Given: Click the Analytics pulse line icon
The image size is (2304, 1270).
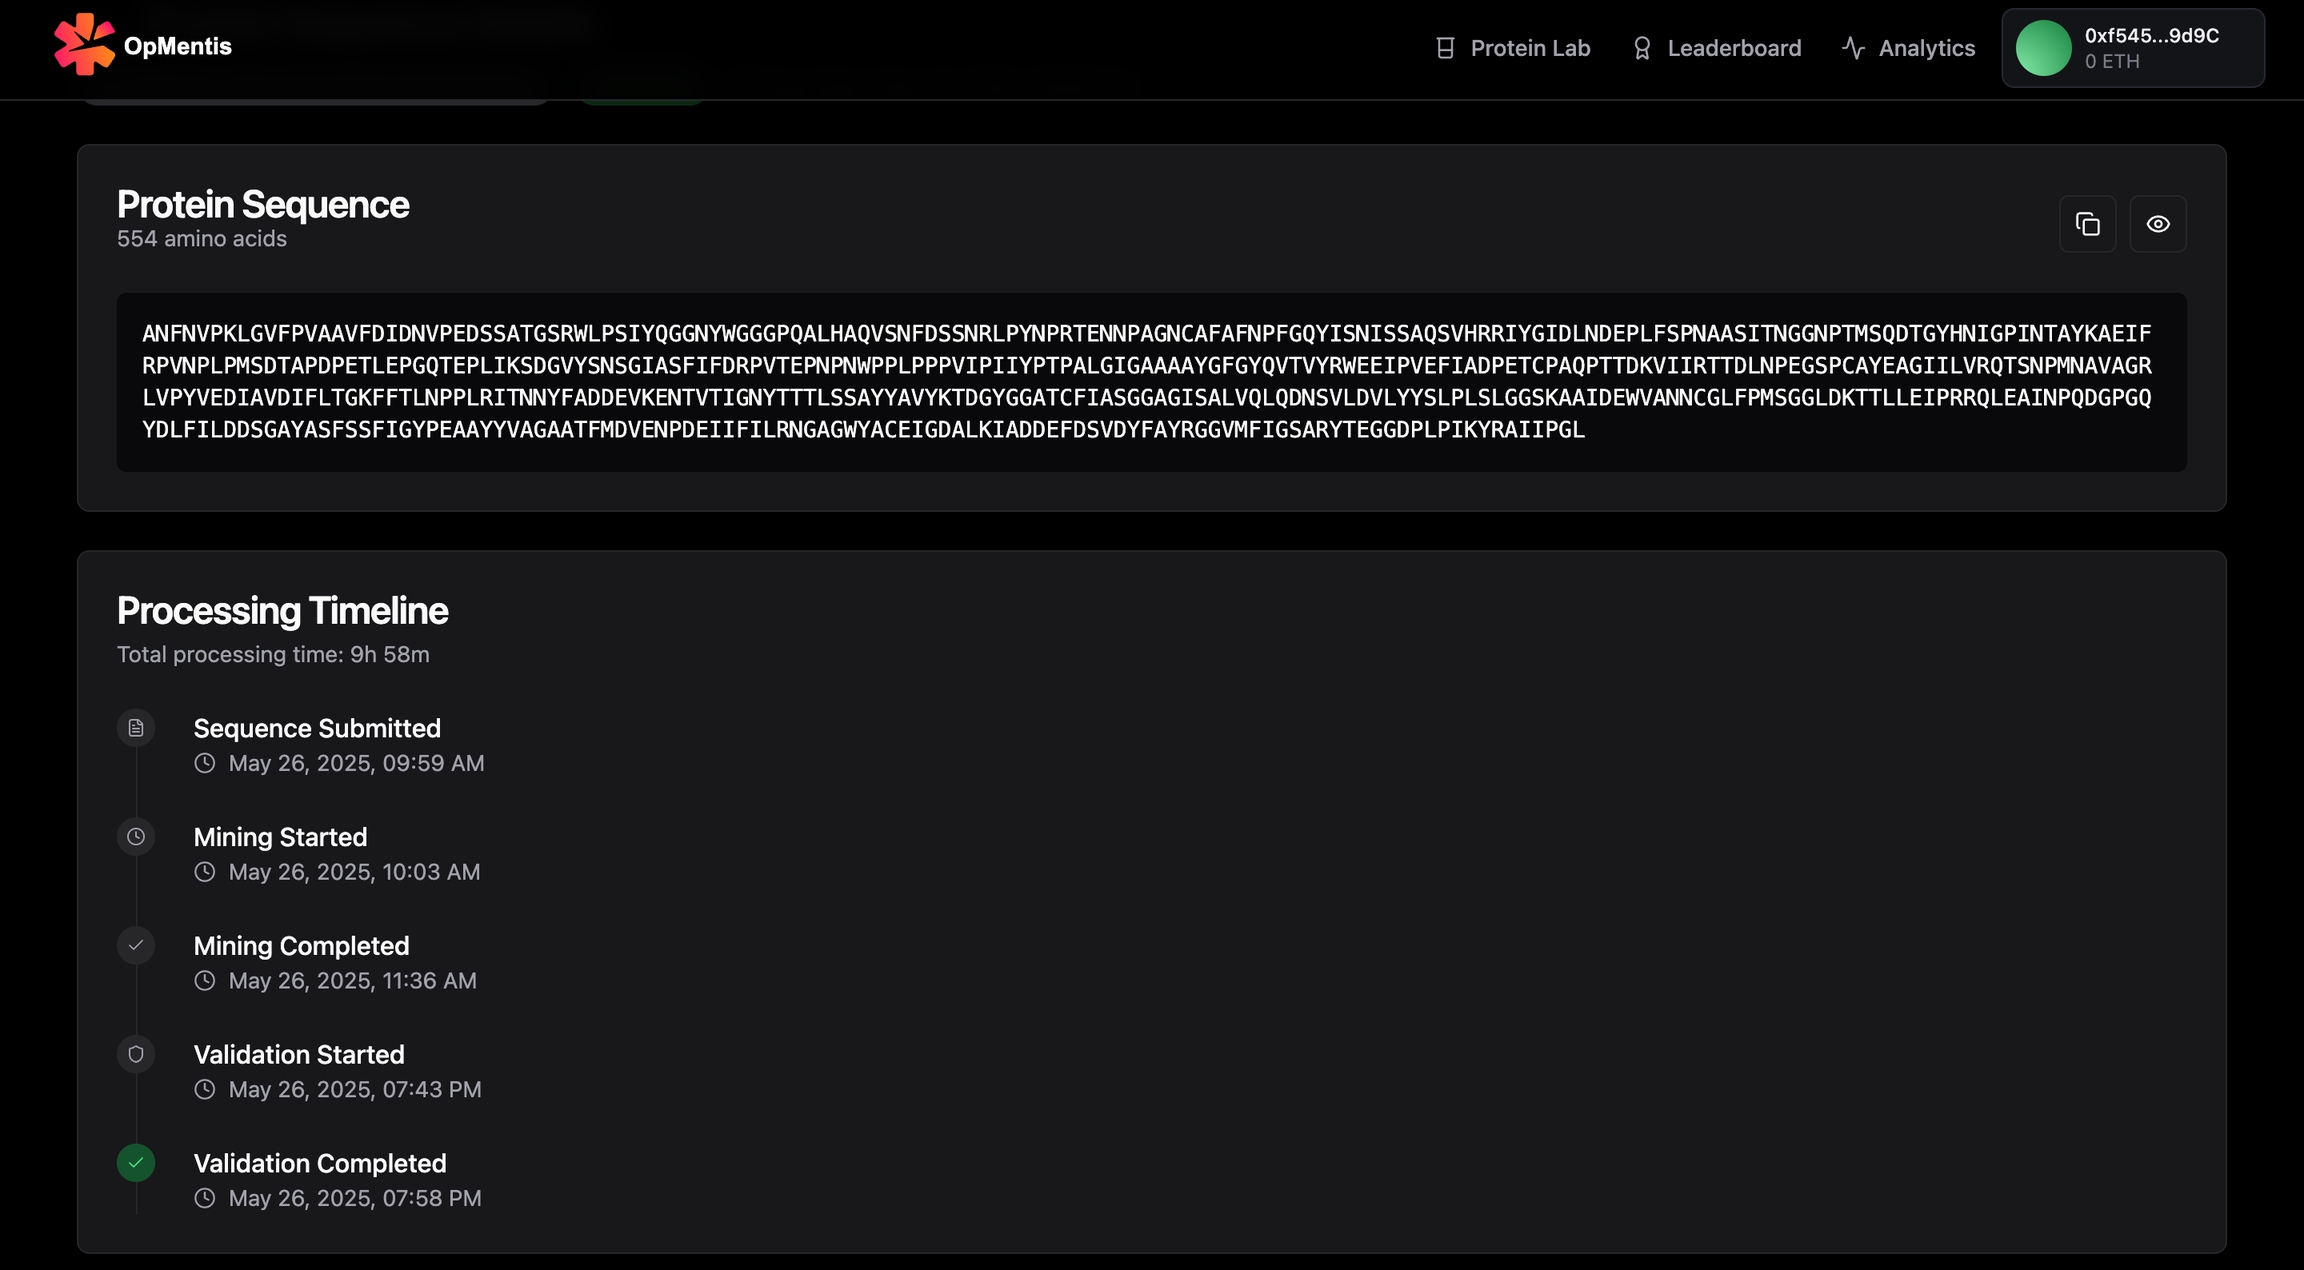Looking at the screenshot, I should pyautogui.click(x=1852, y=48).
